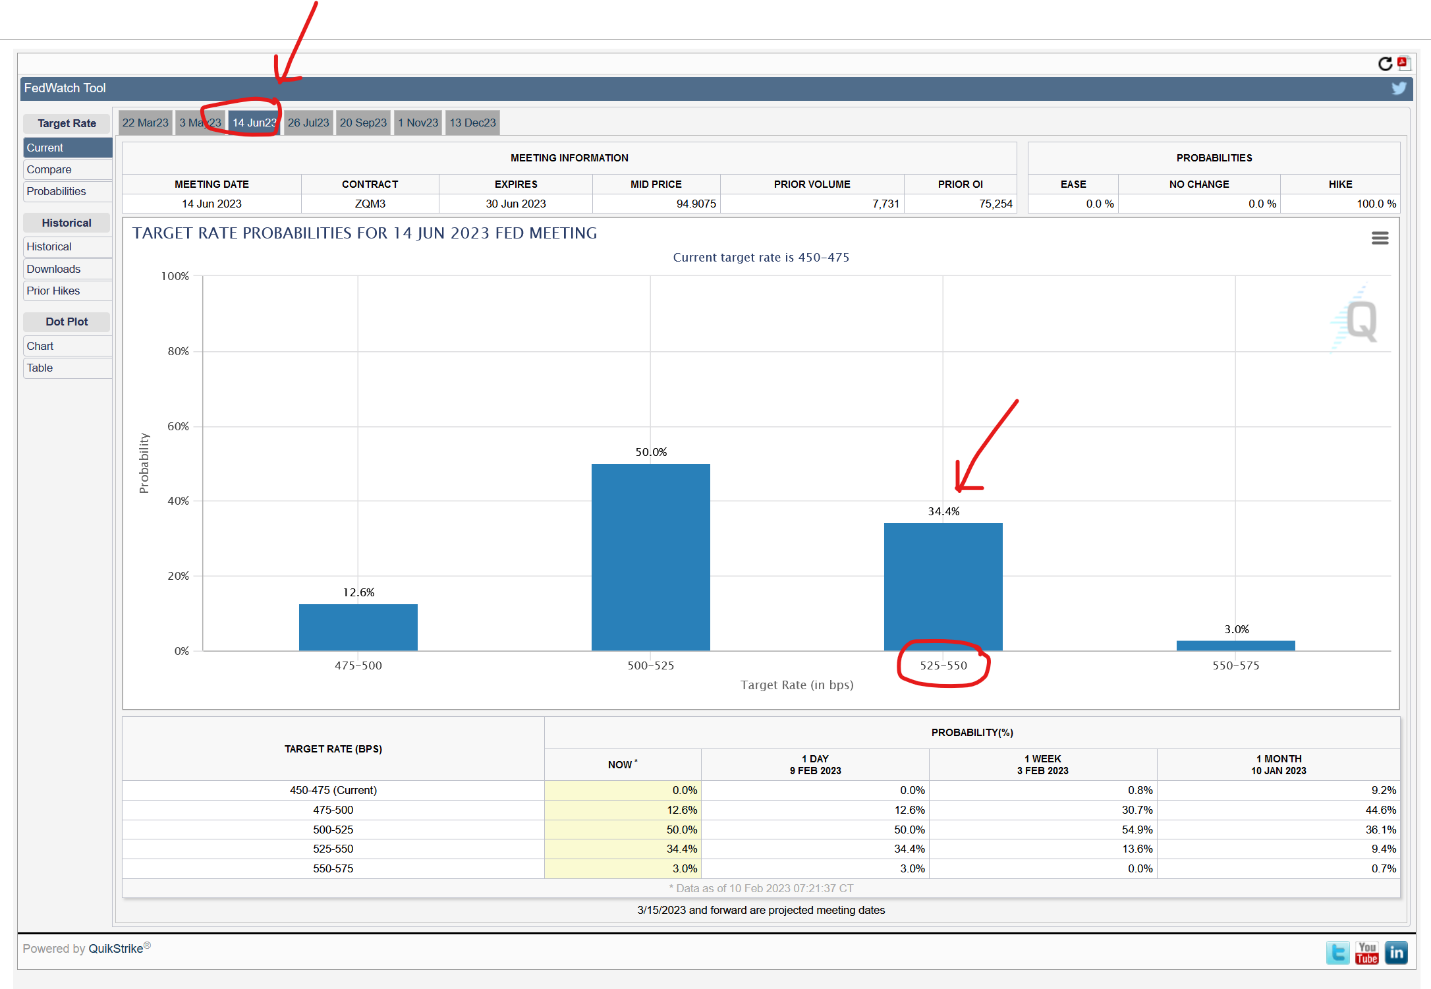Open the Dot Plot Chart item
The image size is (1431, 989).
[41, 346]
